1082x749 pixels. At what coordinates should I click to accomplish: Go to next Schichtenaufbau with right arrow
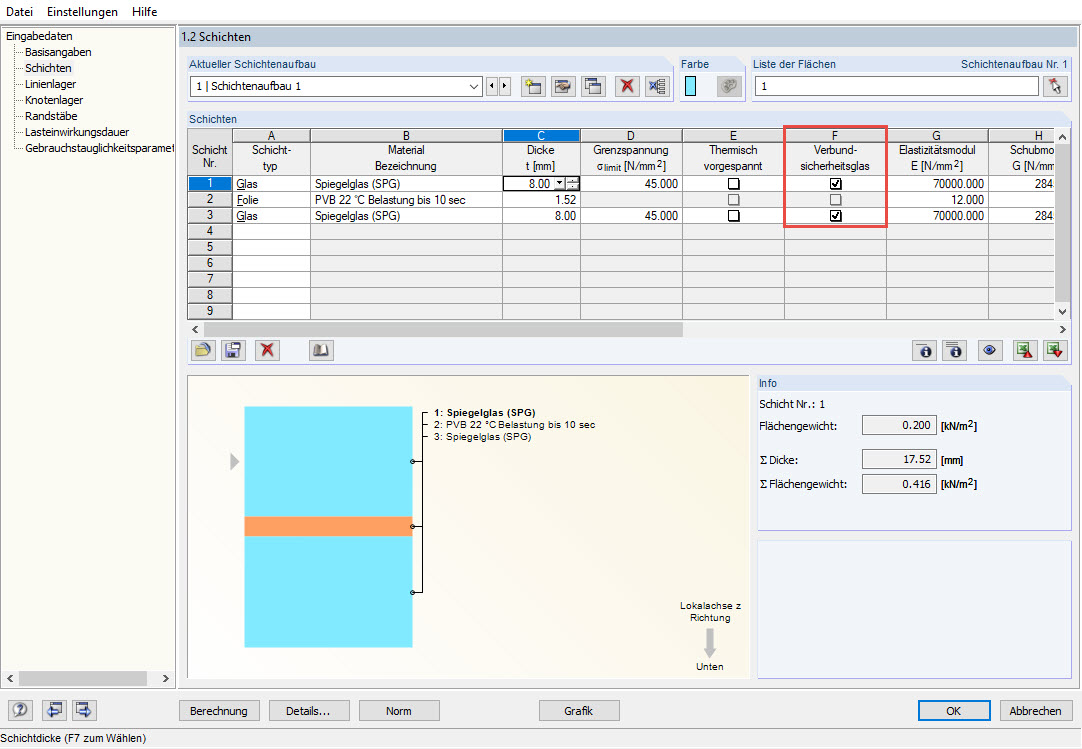(x=504, y=86)
